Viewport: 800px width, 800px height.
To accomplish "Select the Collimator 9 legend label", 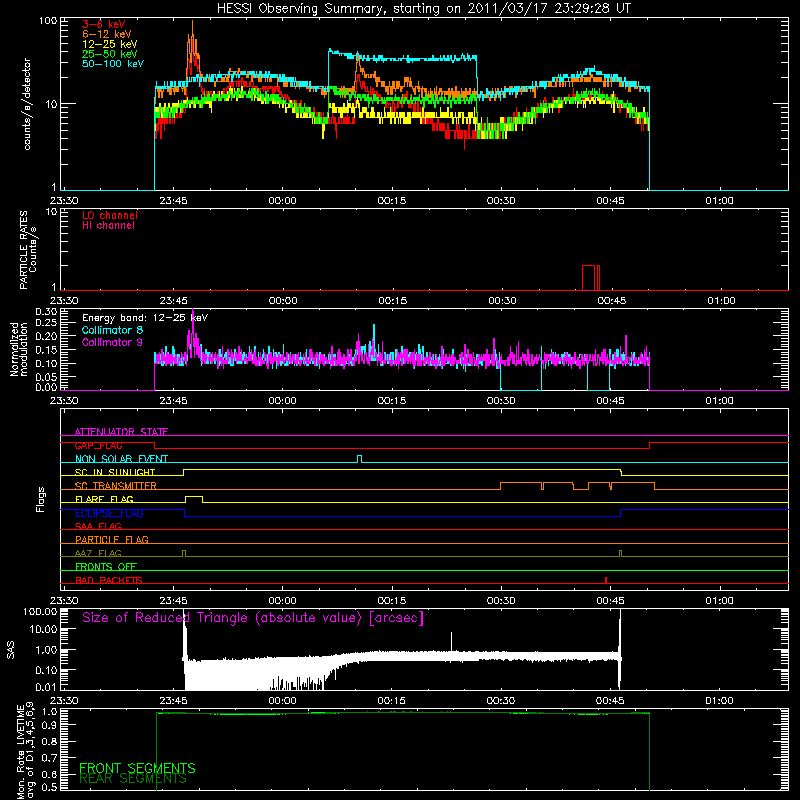I will (x=112, y=342).
